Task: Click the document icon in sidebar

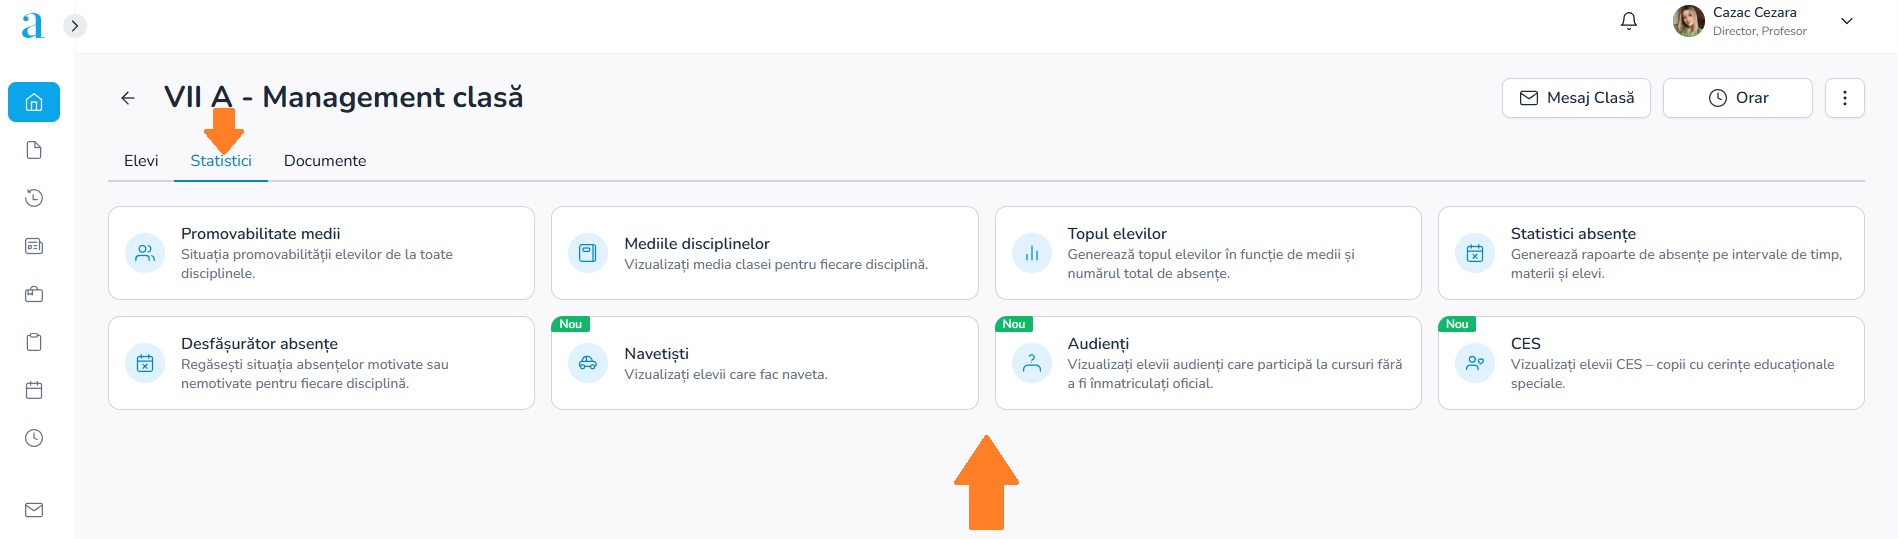Action: 34,150
